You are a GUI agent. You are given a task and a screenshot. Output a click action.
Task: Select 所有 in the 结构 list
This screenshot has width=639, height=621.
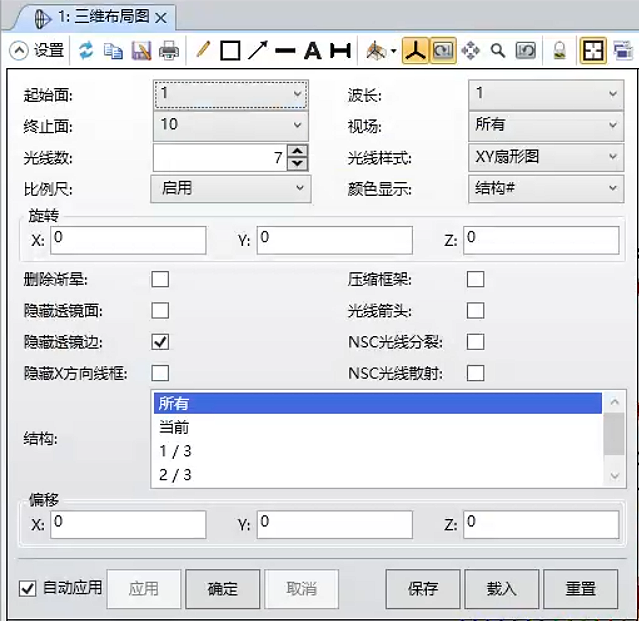(378, 403)
